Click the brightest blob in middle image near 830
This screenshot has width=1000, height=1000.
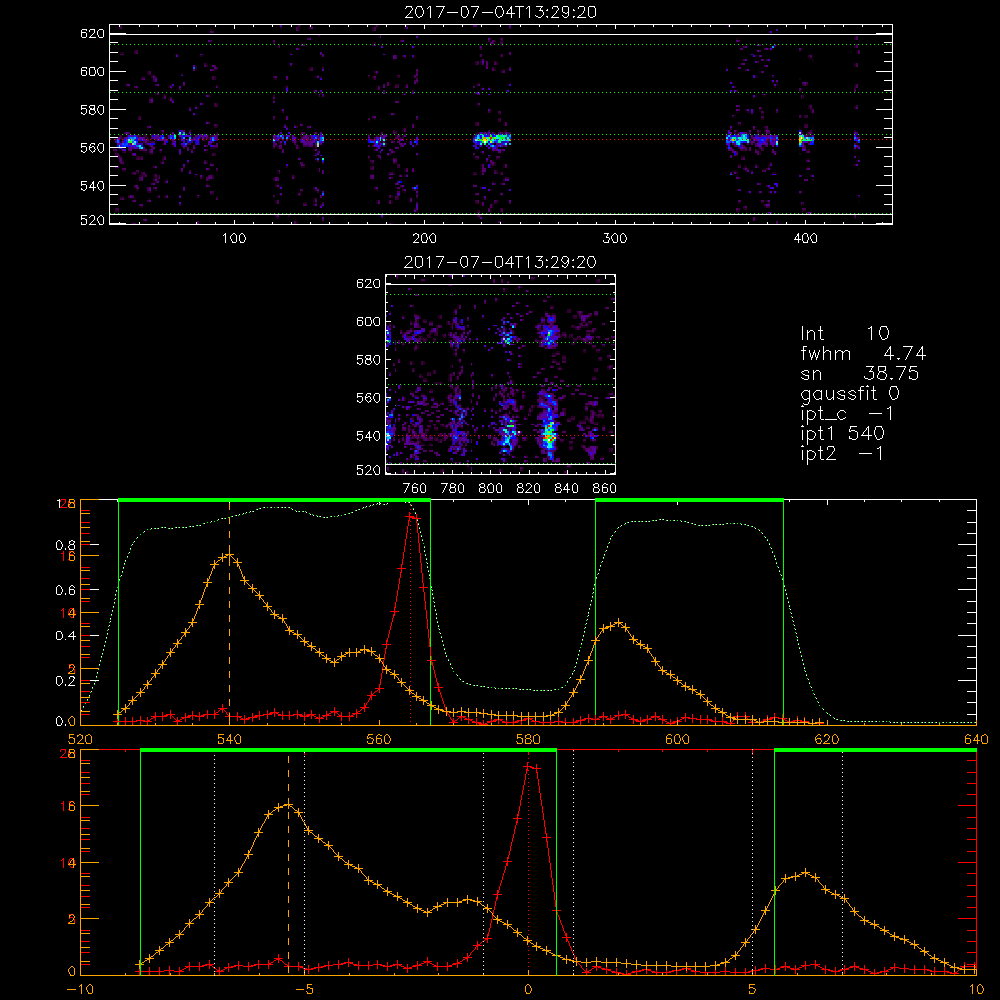(548, 436)
